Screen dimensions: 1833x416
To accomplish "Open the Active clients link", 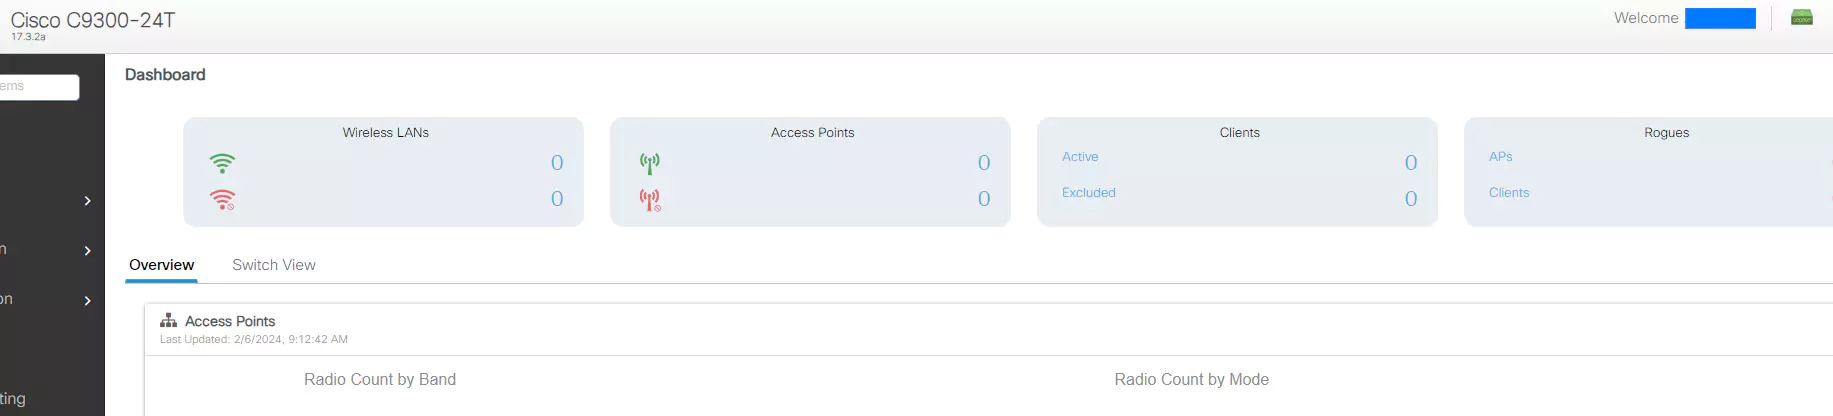I will pyautogui.click(x=1080, y=157).
